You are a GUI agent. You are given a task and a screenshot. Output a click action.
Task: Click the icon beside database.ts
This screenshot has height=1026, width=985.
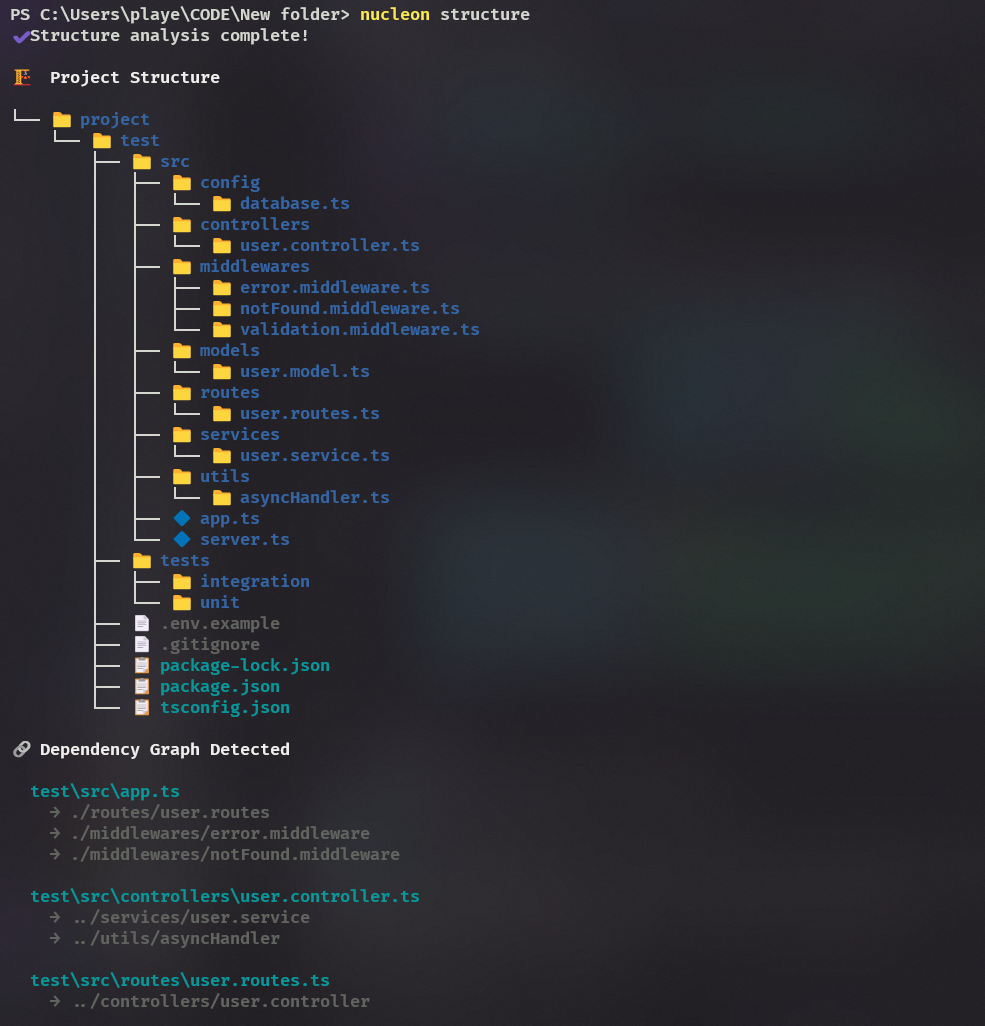point(221,203)
